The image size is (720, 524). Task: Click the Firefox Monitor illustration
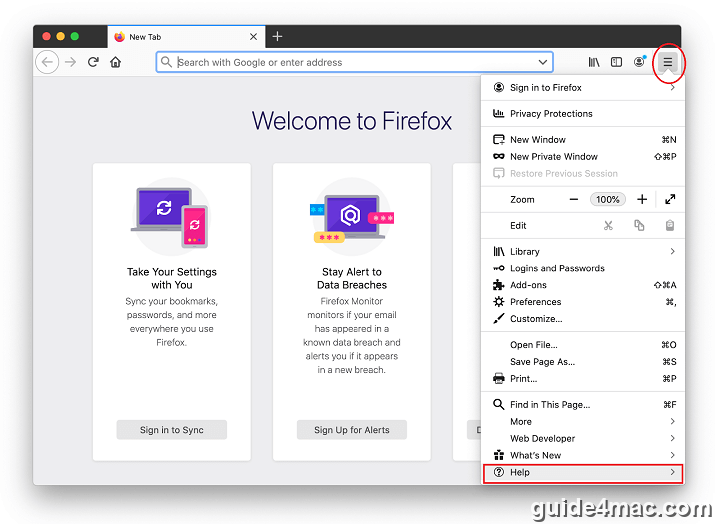352,217
